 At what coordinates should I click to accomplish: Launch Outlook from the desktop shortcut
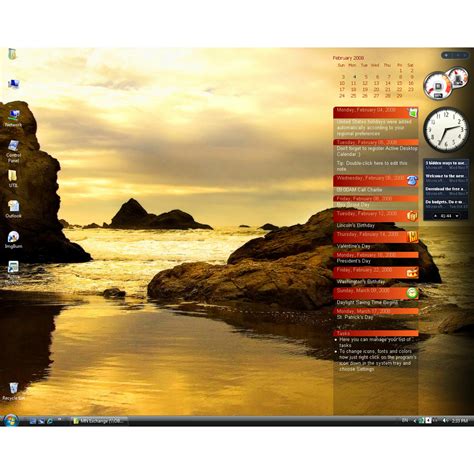13,209
